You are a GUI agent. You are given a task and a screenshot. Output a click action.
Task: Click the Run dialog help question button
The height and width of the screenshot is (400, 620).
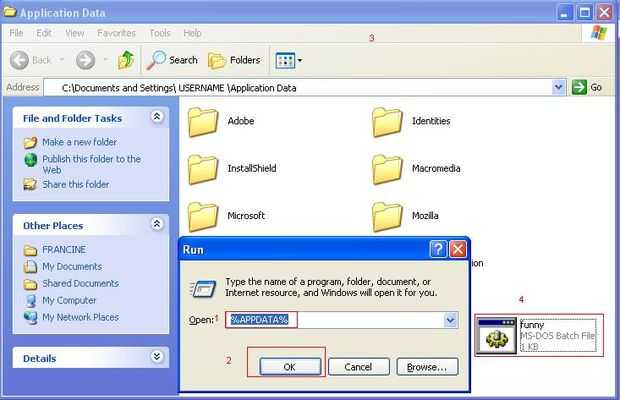point(438,249)
